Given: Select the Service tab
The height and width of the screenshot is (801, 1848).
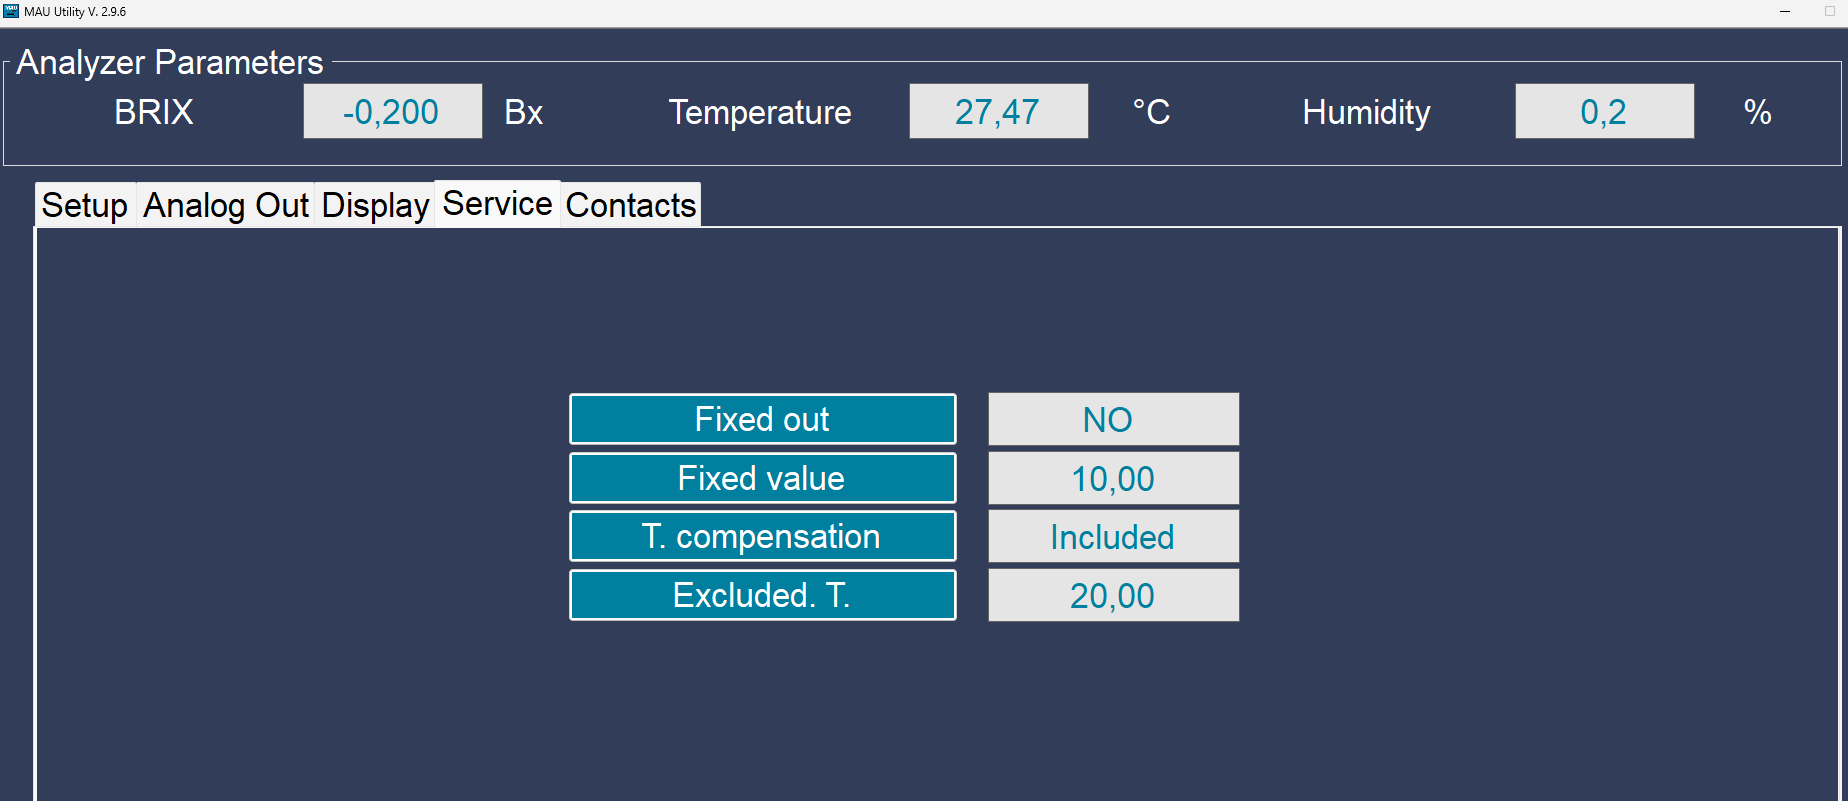Looking at the screenshot, I should [x=497, y=203].
